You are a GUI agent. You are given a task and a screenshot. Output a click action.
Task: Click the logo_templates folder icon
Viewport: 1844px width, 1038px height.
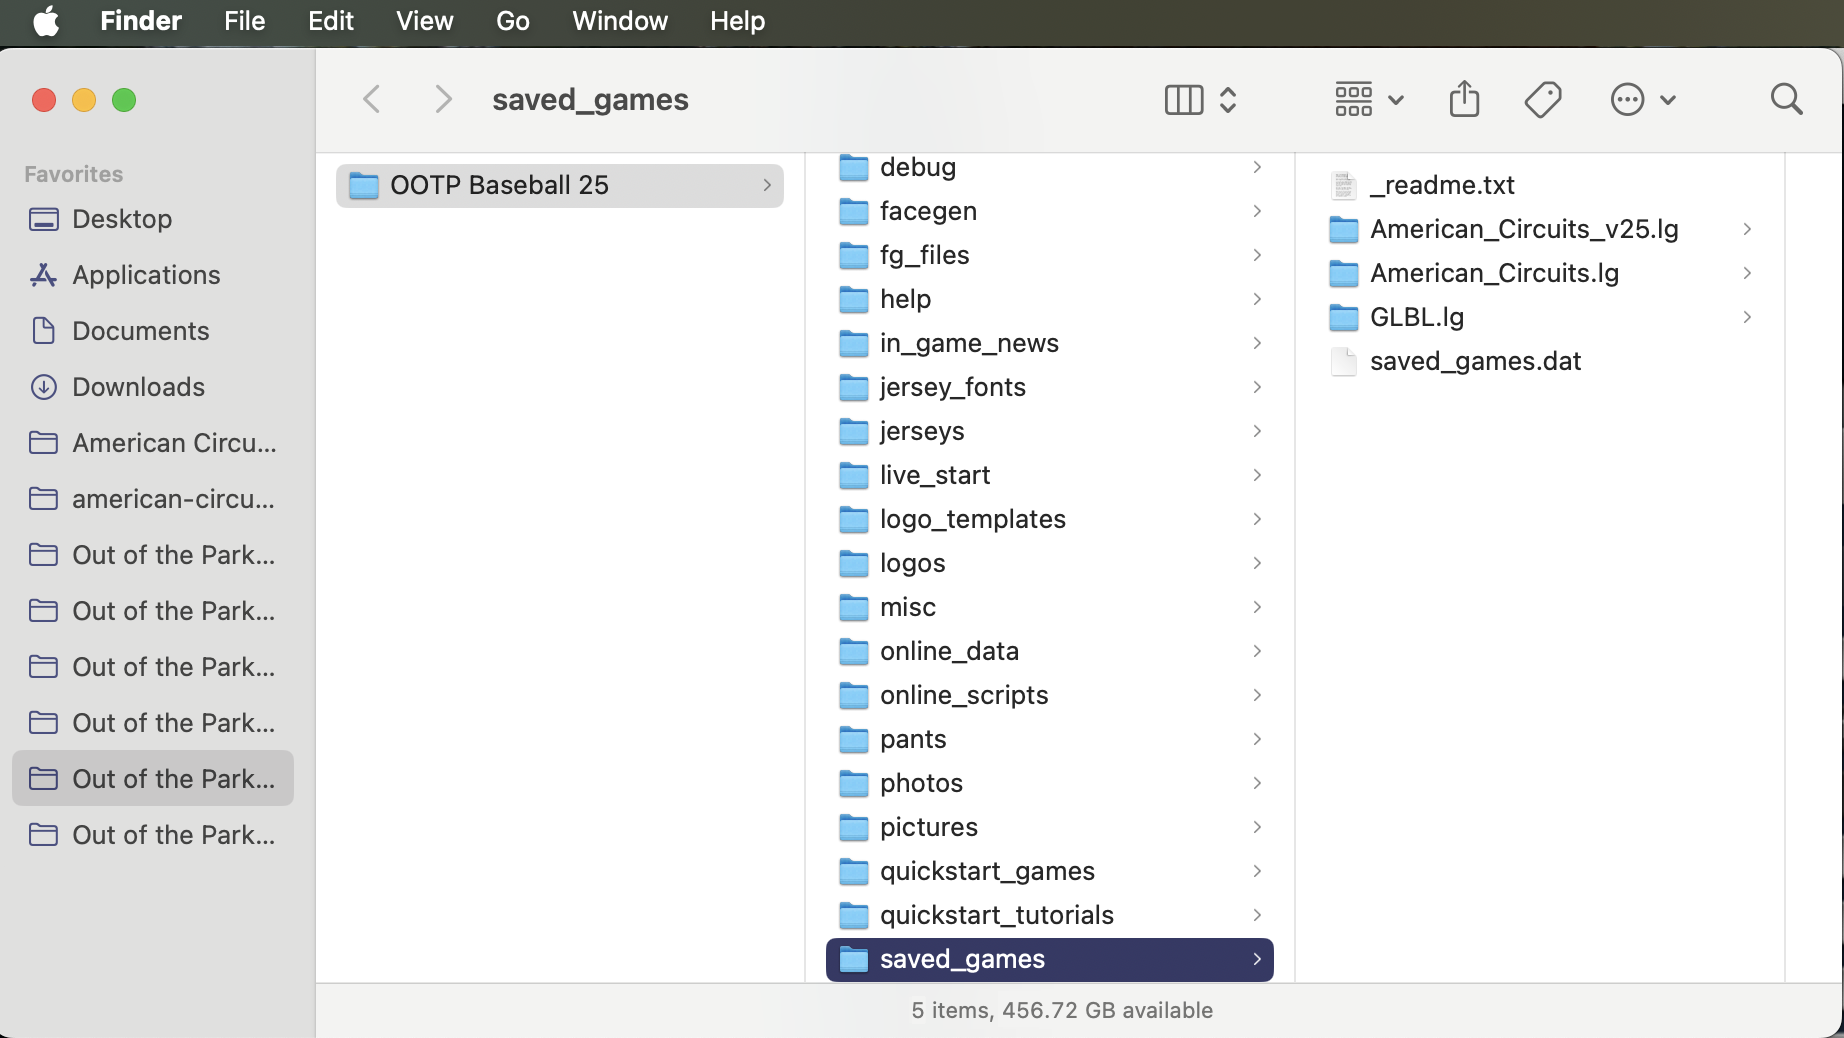click(x=854, y=519)
